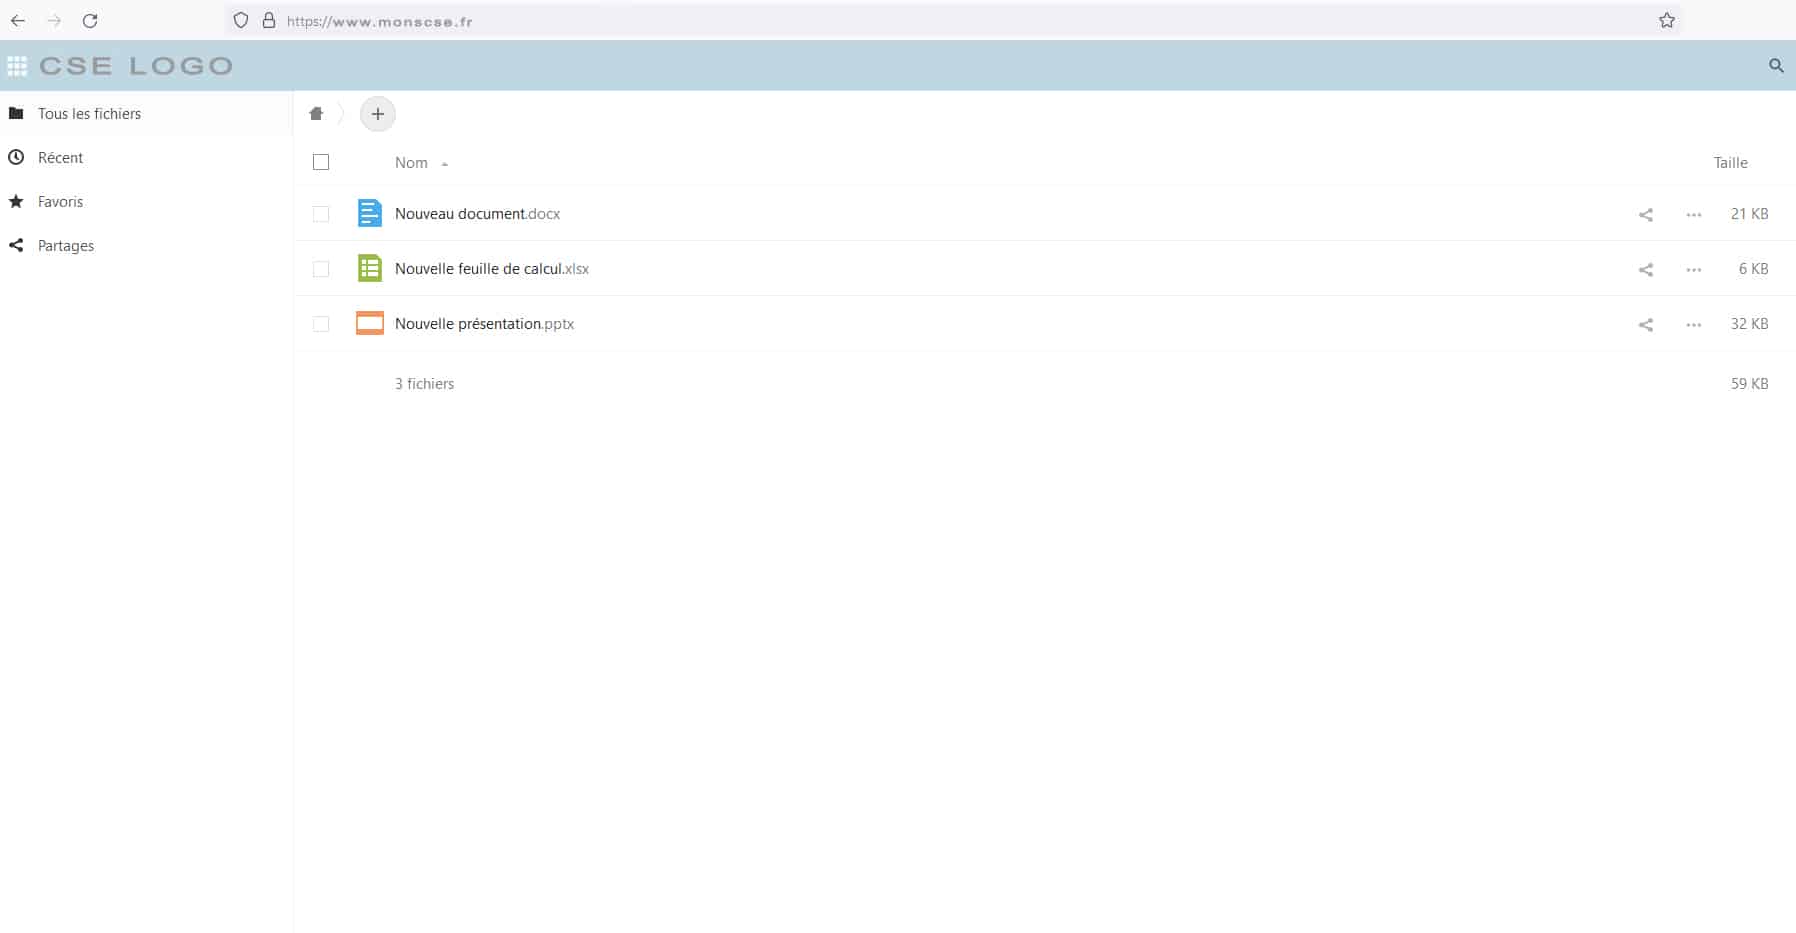This screenshot has width=1796, height=933.
Task: Click the 59 KB total size
Action: pyautogui.click(x=1749, y=384)
